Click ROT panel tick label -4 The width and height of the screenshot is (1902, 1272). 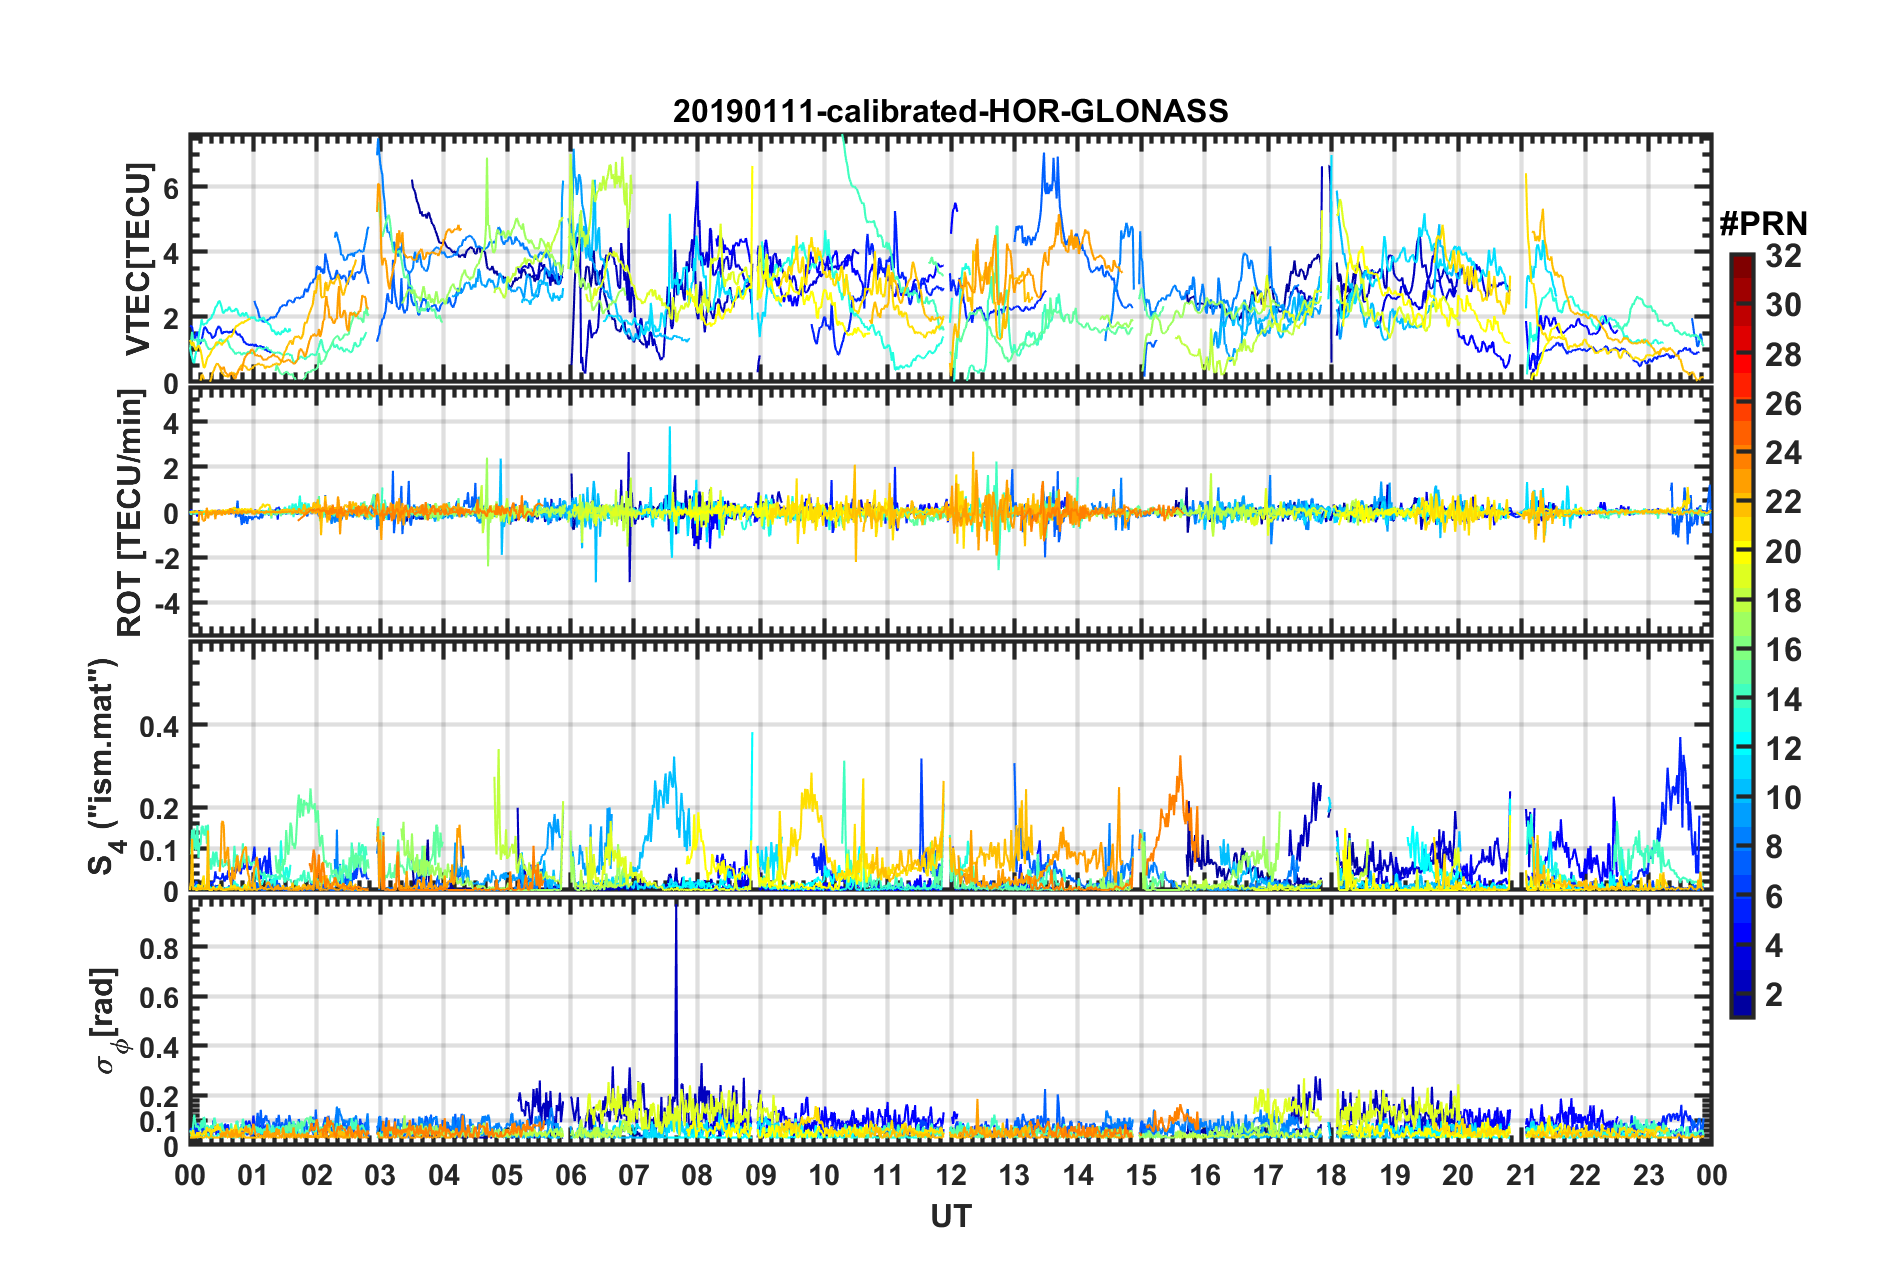pyautogui.click(x=165, y=605)
